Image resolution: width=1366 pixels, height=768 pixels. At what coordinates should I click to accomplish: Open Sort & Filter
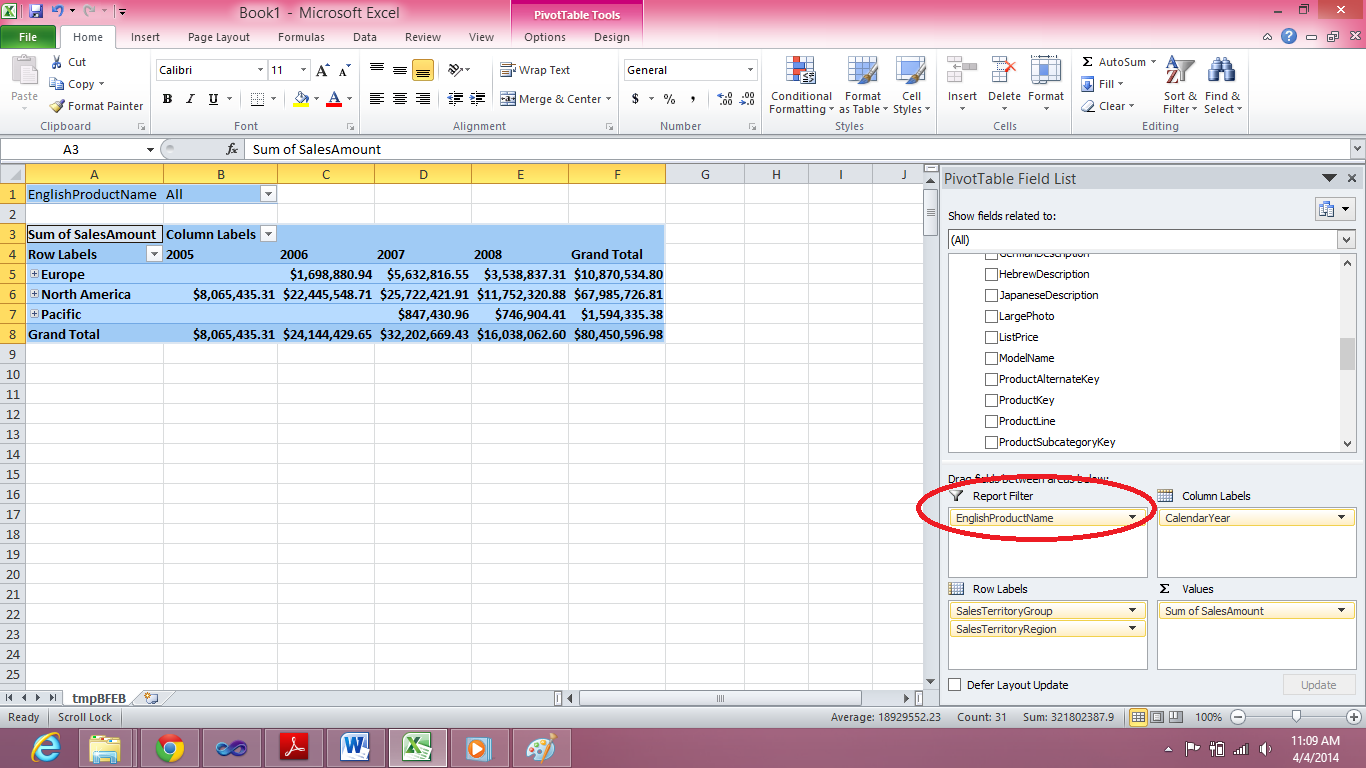(1180, 85)
